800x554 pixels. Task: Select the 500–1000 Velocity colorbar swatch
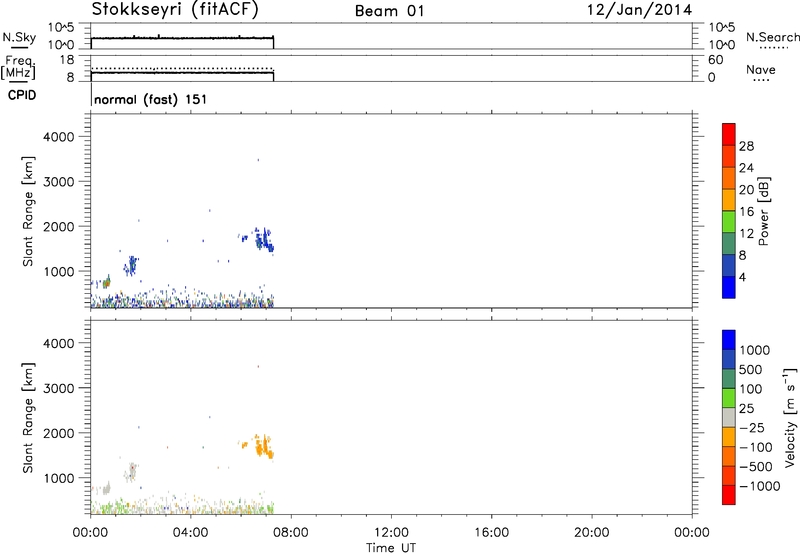729,360
